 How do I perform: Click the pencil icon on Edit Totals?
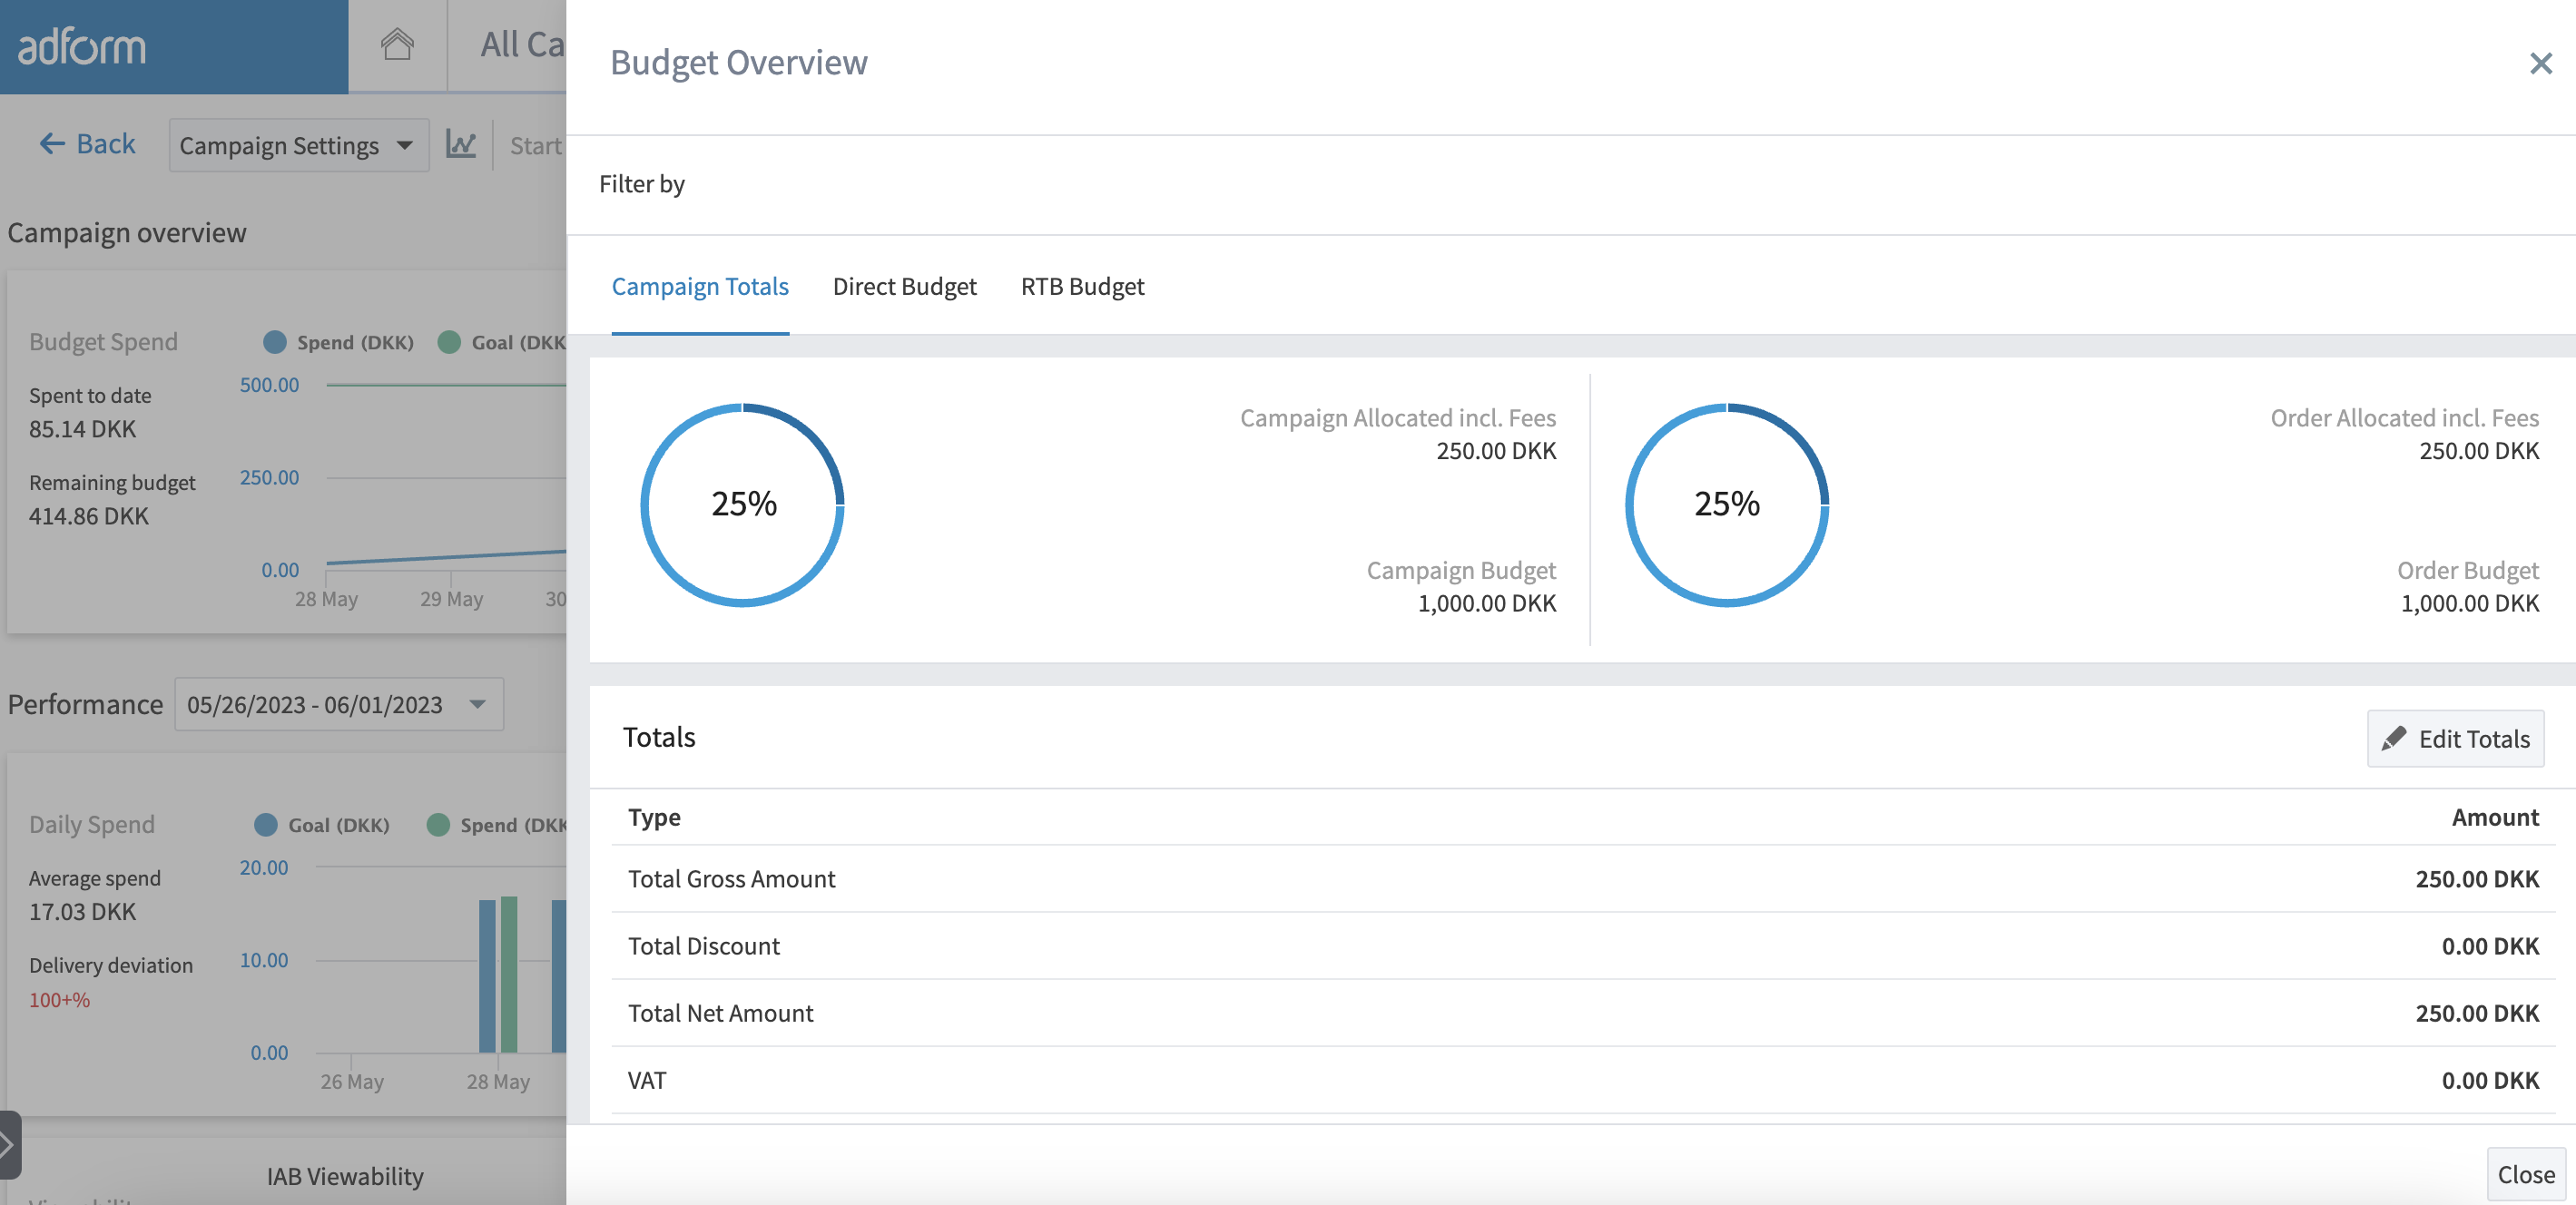2394,738
